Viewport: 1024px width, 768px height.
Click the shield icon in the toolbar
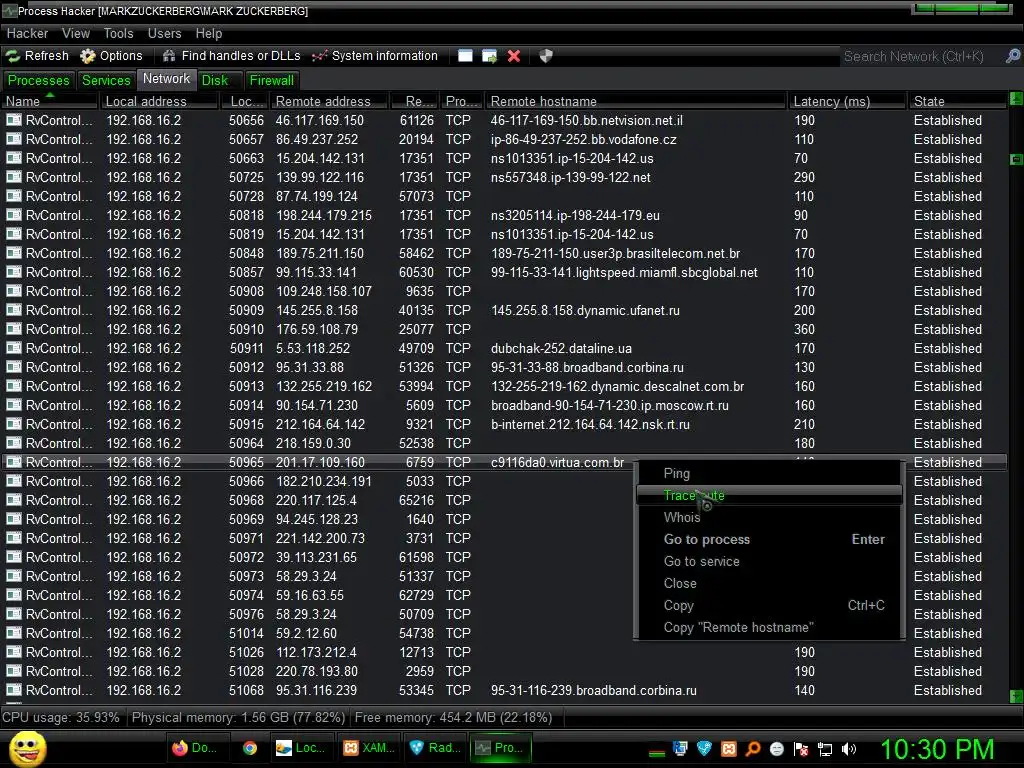click(546, 56)
